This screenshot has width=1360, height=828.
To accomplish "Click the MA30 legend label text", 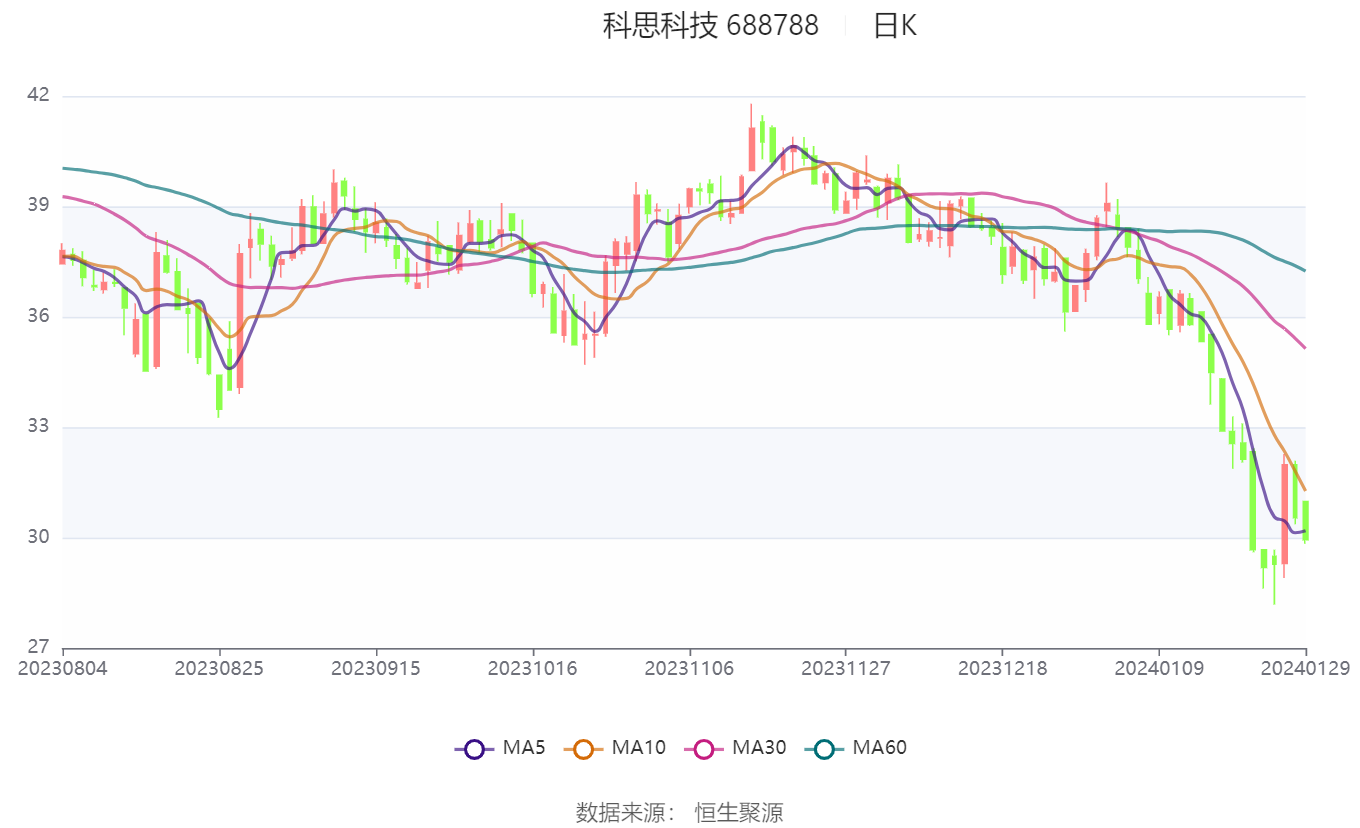I will pyautogui.click(x=759, y=747).
